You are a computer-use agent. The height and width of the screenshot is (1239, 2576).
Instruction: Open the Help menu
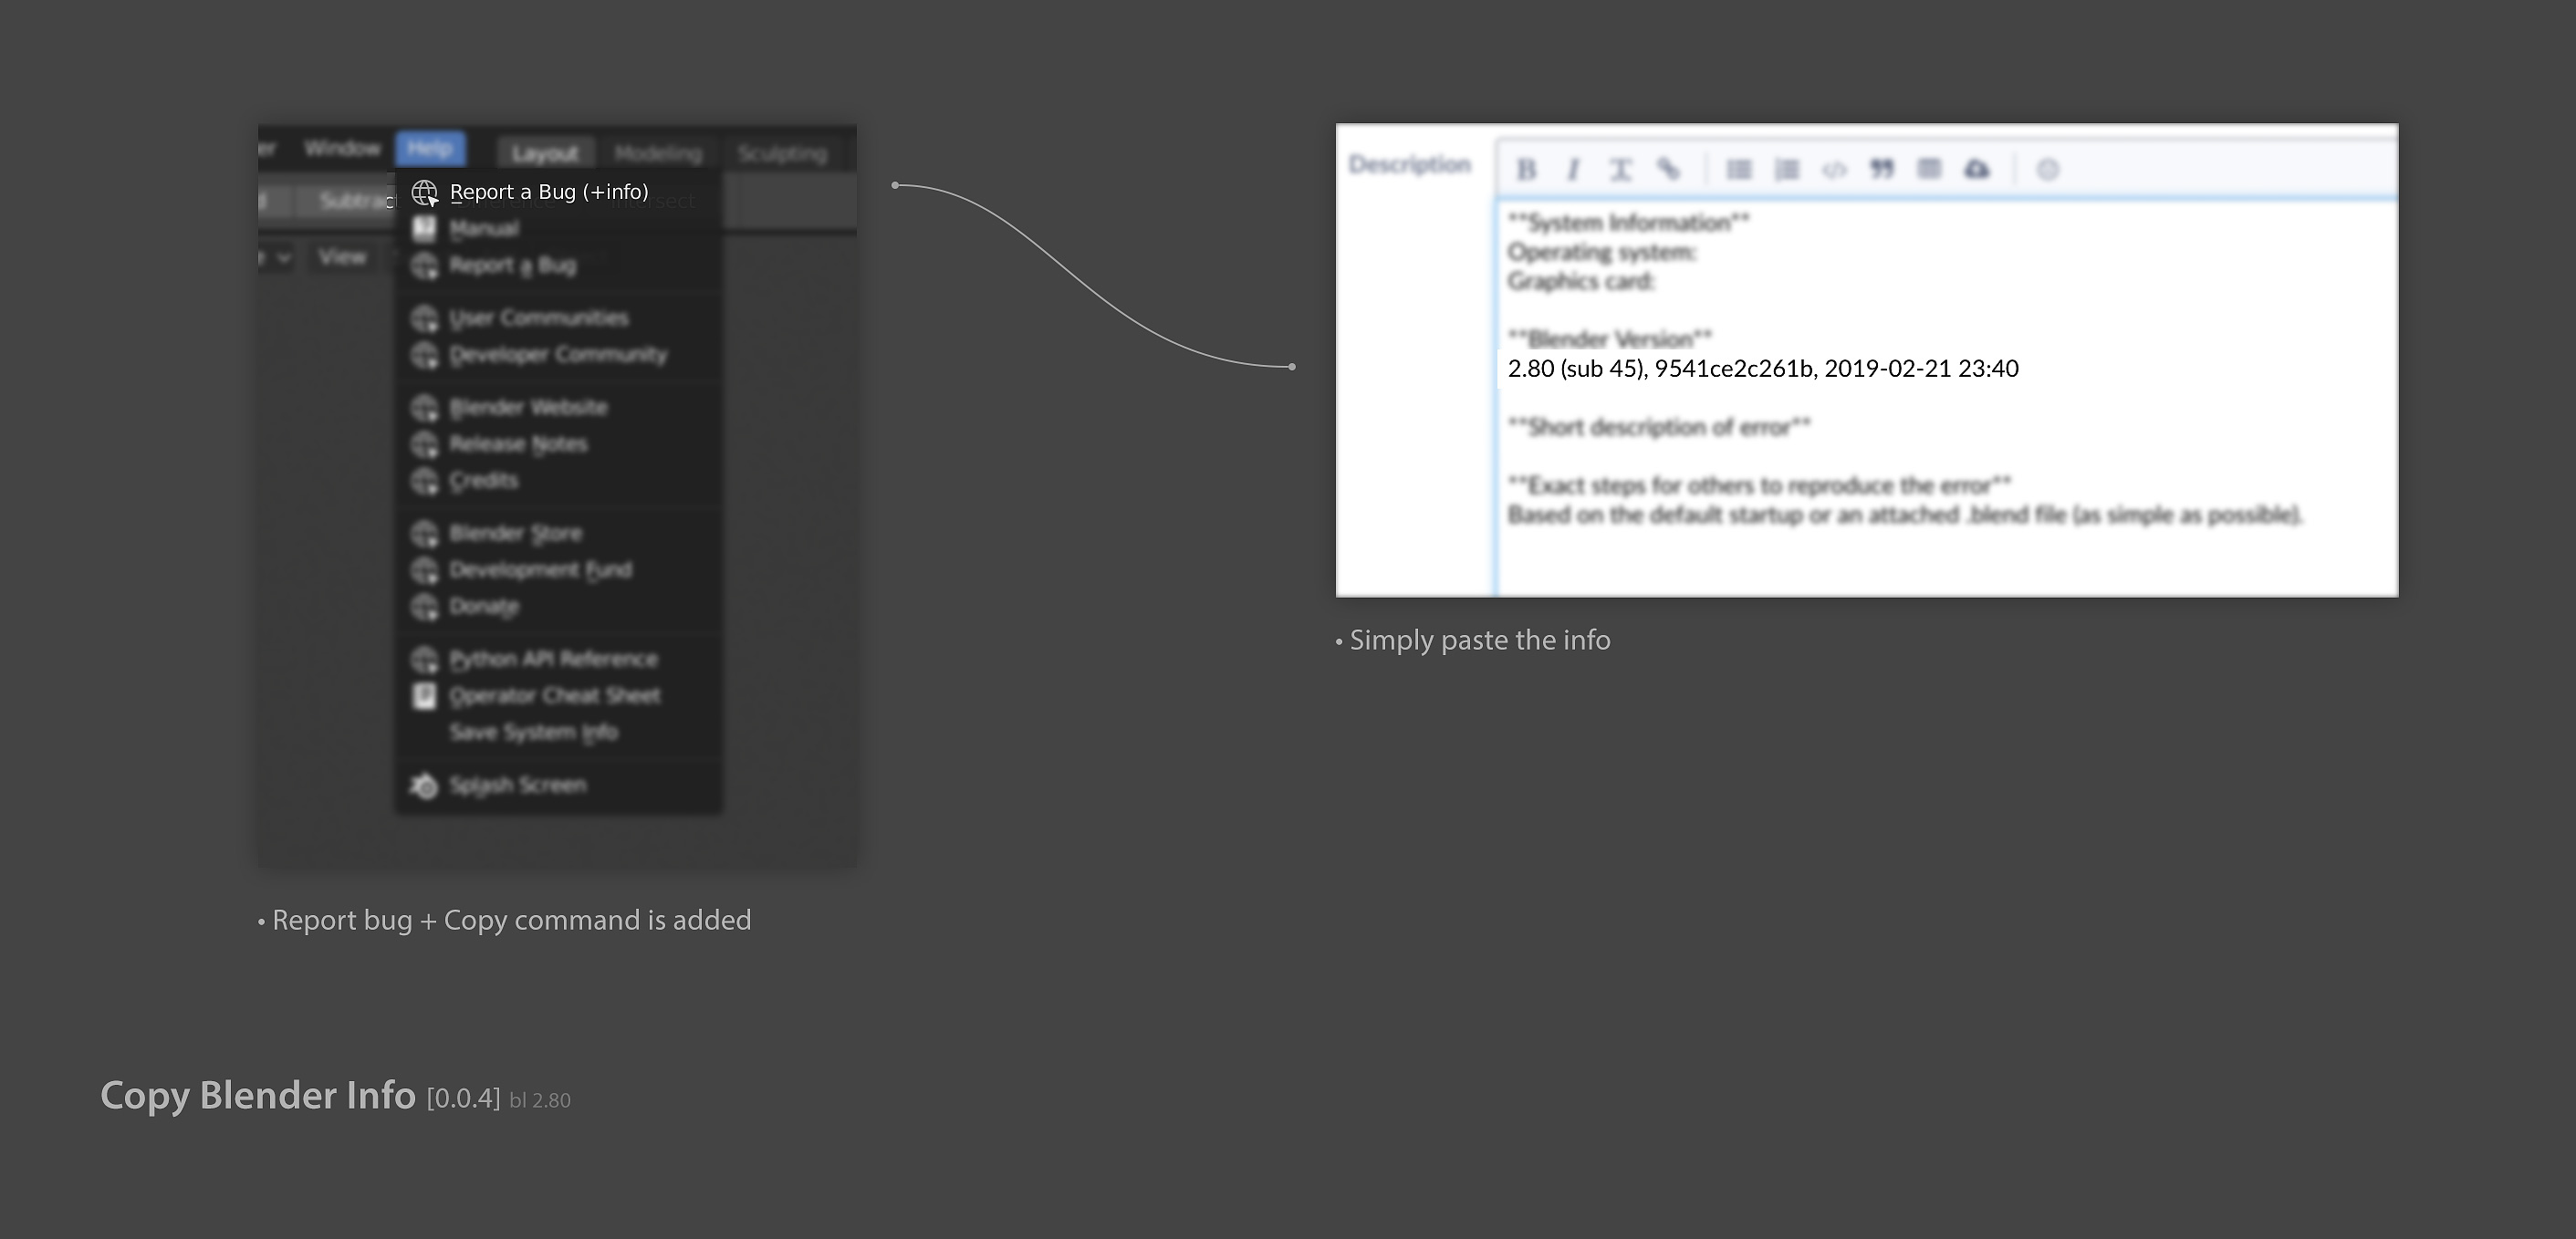point(430,148)
